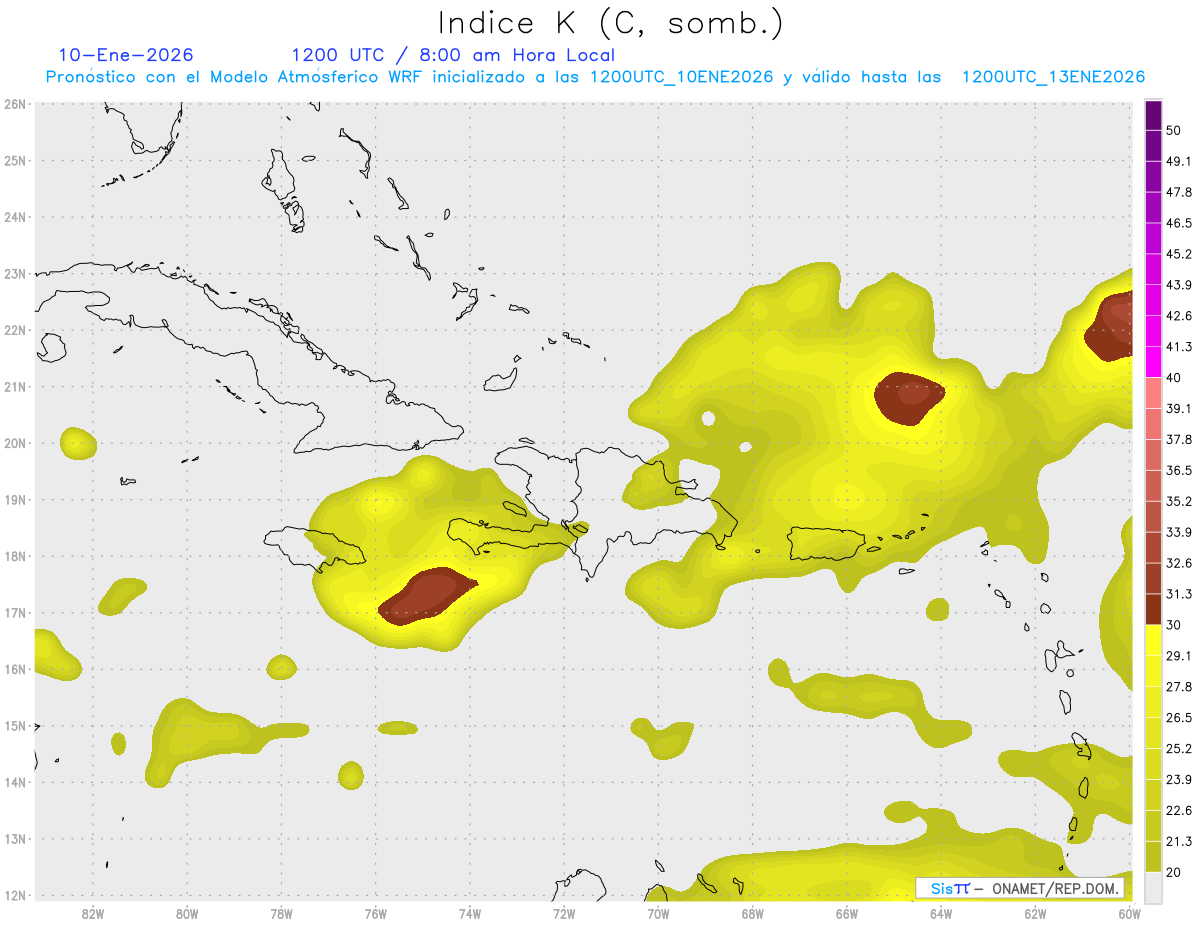Viewport: 1200px width, 927px height.
Task: Click the colorbar label "23.9"
Action: click(1178, 779)
